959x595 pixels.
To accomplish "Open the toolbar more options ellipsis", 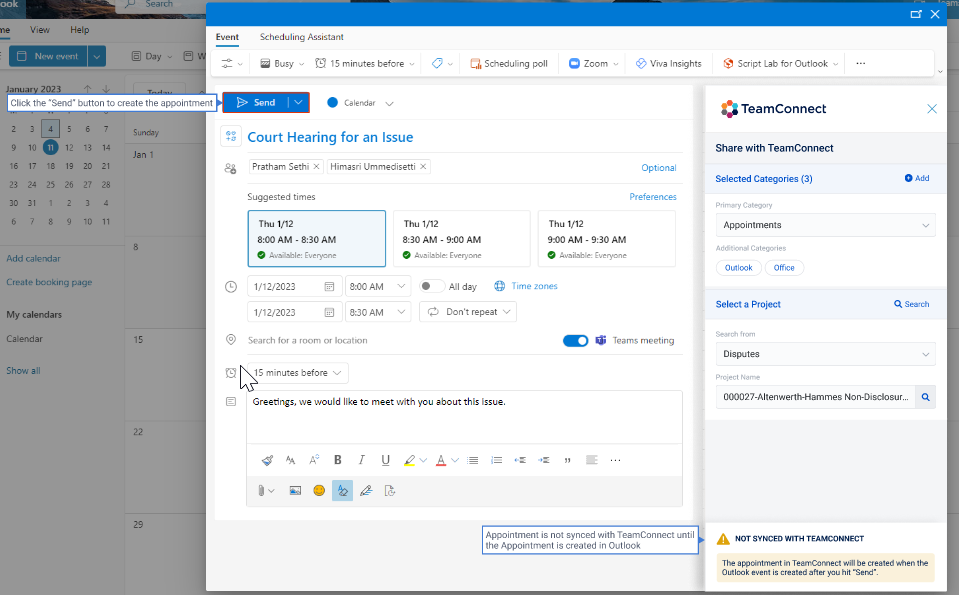I will click(x=861, y=64).
